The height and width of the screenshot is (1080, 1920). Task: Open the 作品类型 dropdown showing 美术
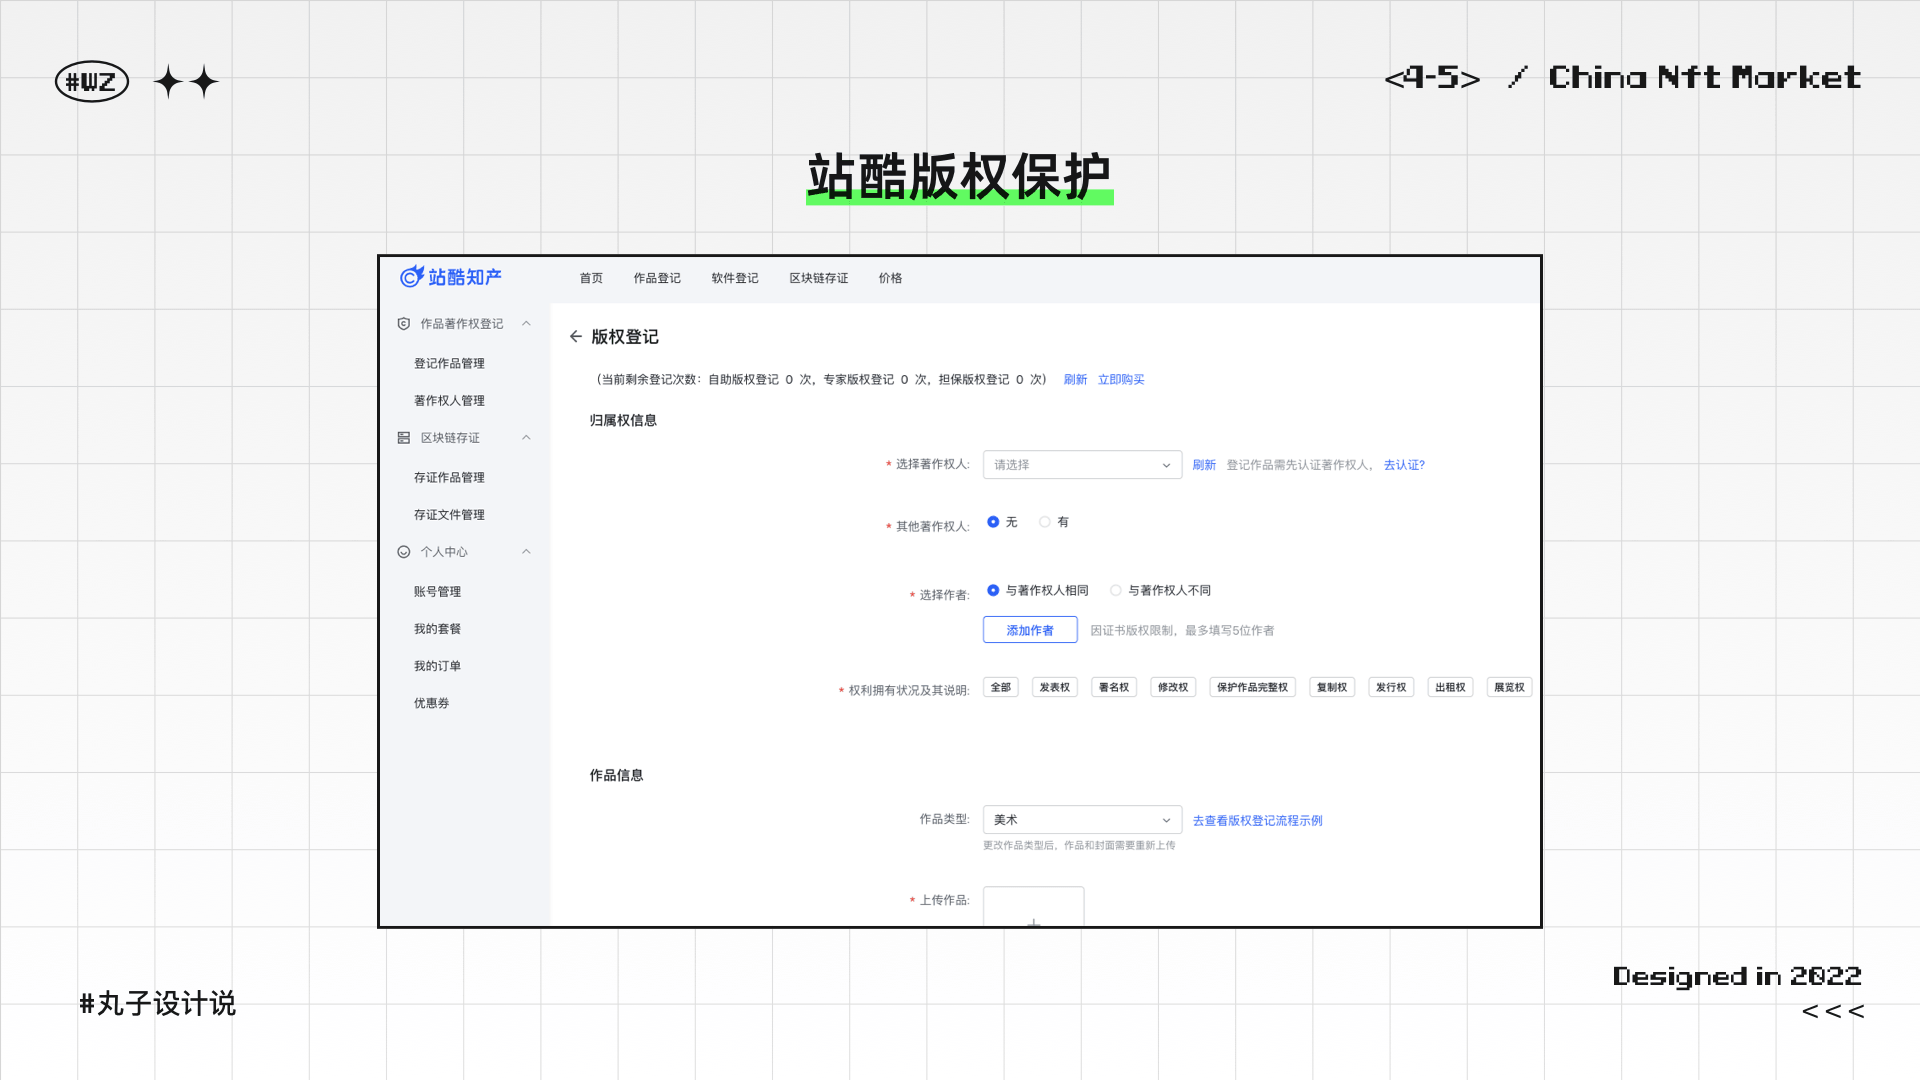pyautogui.click(x=1082, y=820)
